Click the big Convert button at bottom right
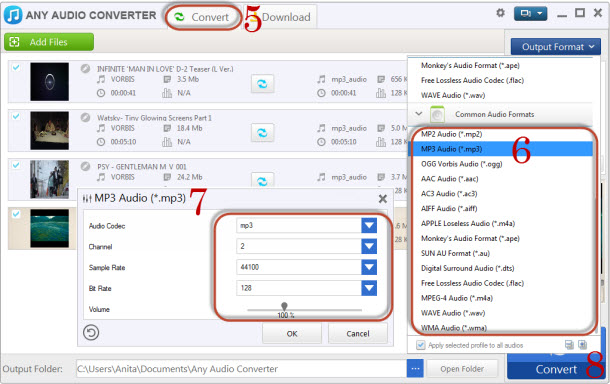The height and width of the screenshot is (384, 610). click(556, 369)
